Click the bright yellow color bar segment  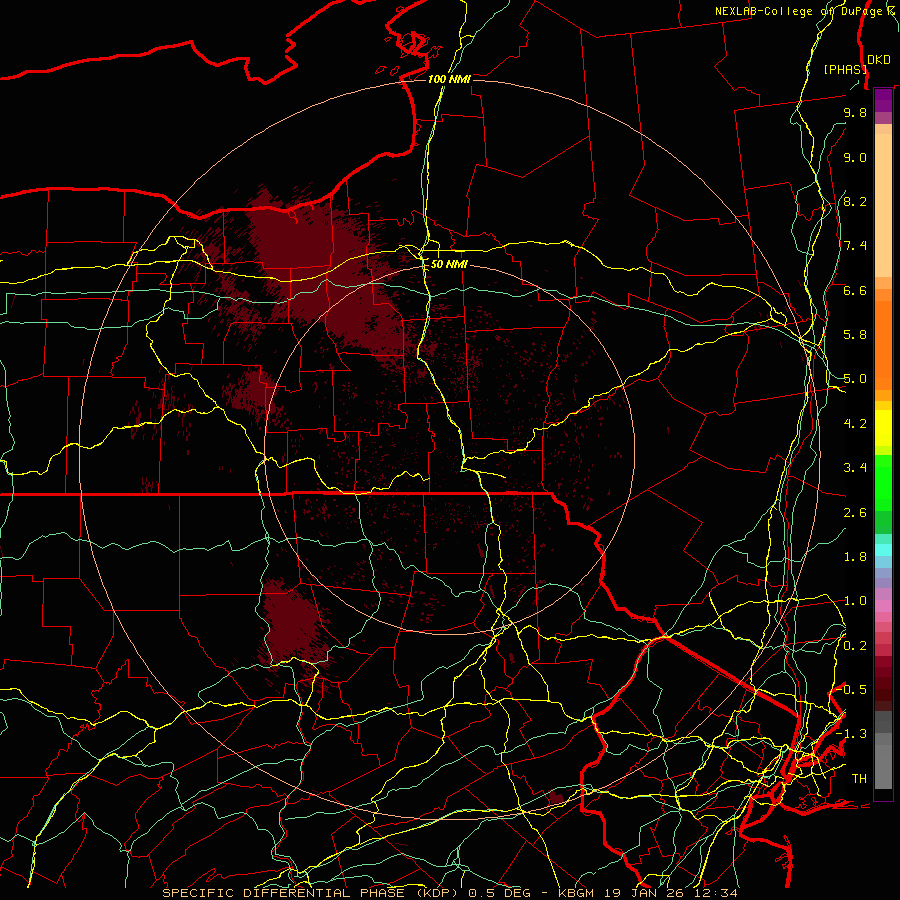[x=883, y=428]
